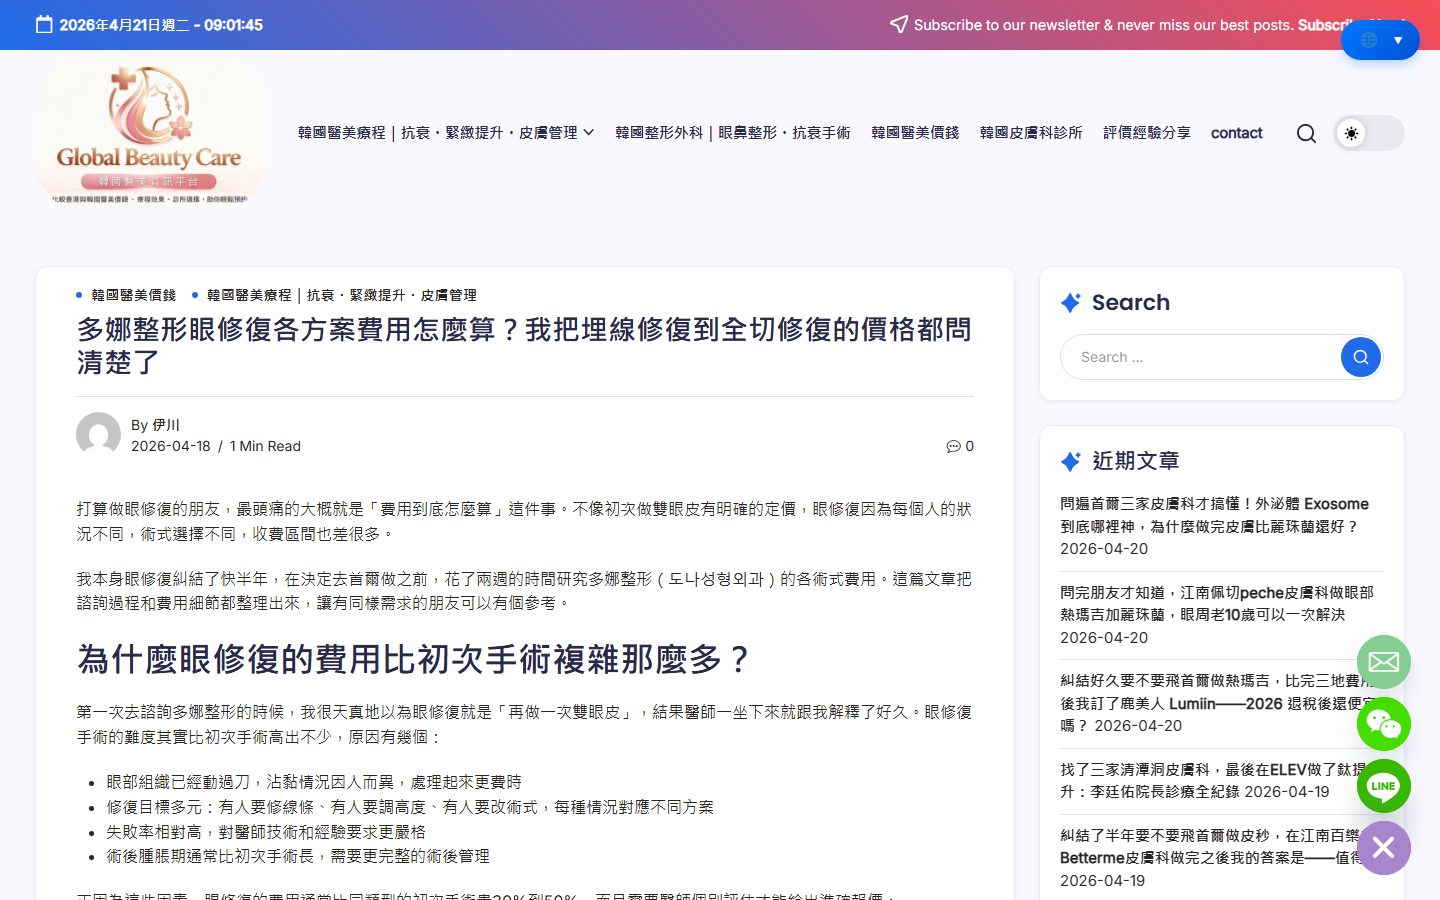
Task: Open recent post about 江南佩切peche皮膚科
Action: (x=1216, y=603)
